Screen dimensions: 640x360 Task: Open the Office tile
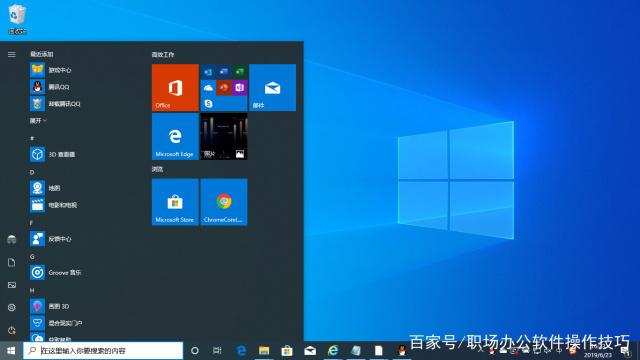point(175,87)
